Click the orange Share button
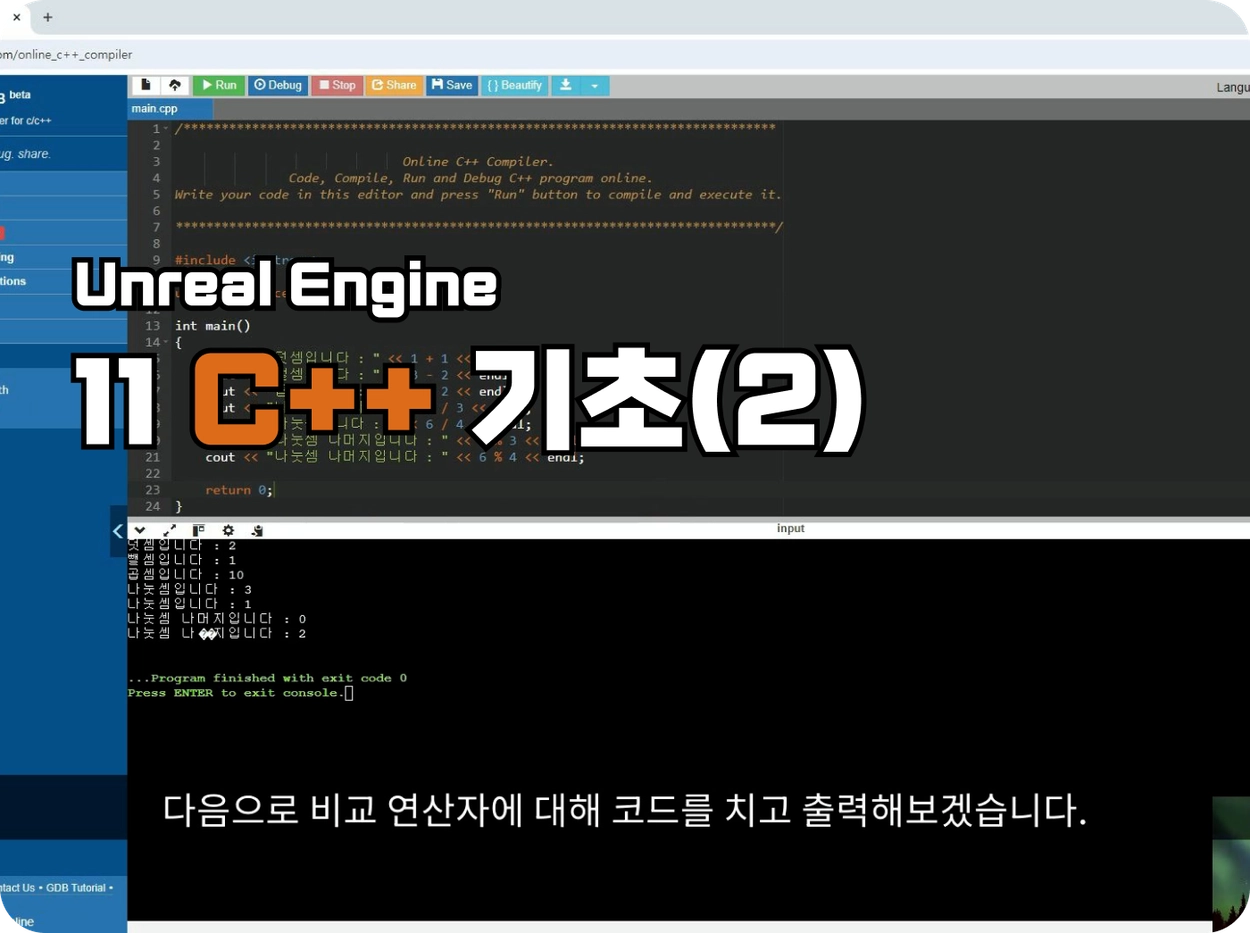Image resolution: width=1250 pixels, height=933 pixels. click(394, 85)
